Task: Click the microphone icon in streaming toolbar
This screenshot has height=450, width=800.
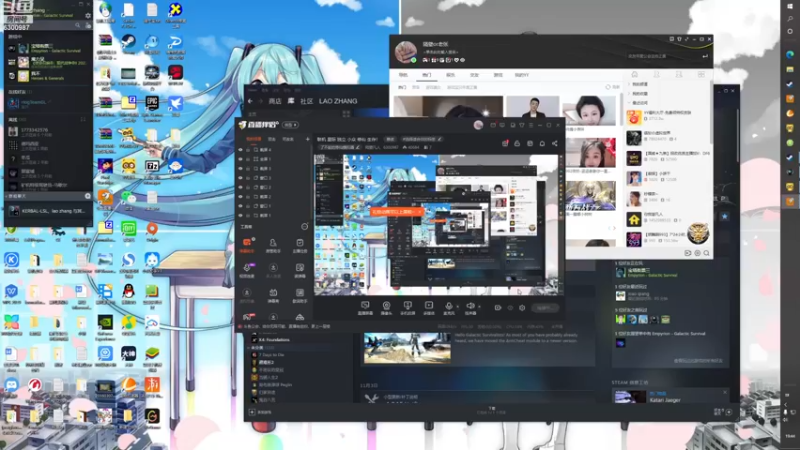Action: [448, 305]
